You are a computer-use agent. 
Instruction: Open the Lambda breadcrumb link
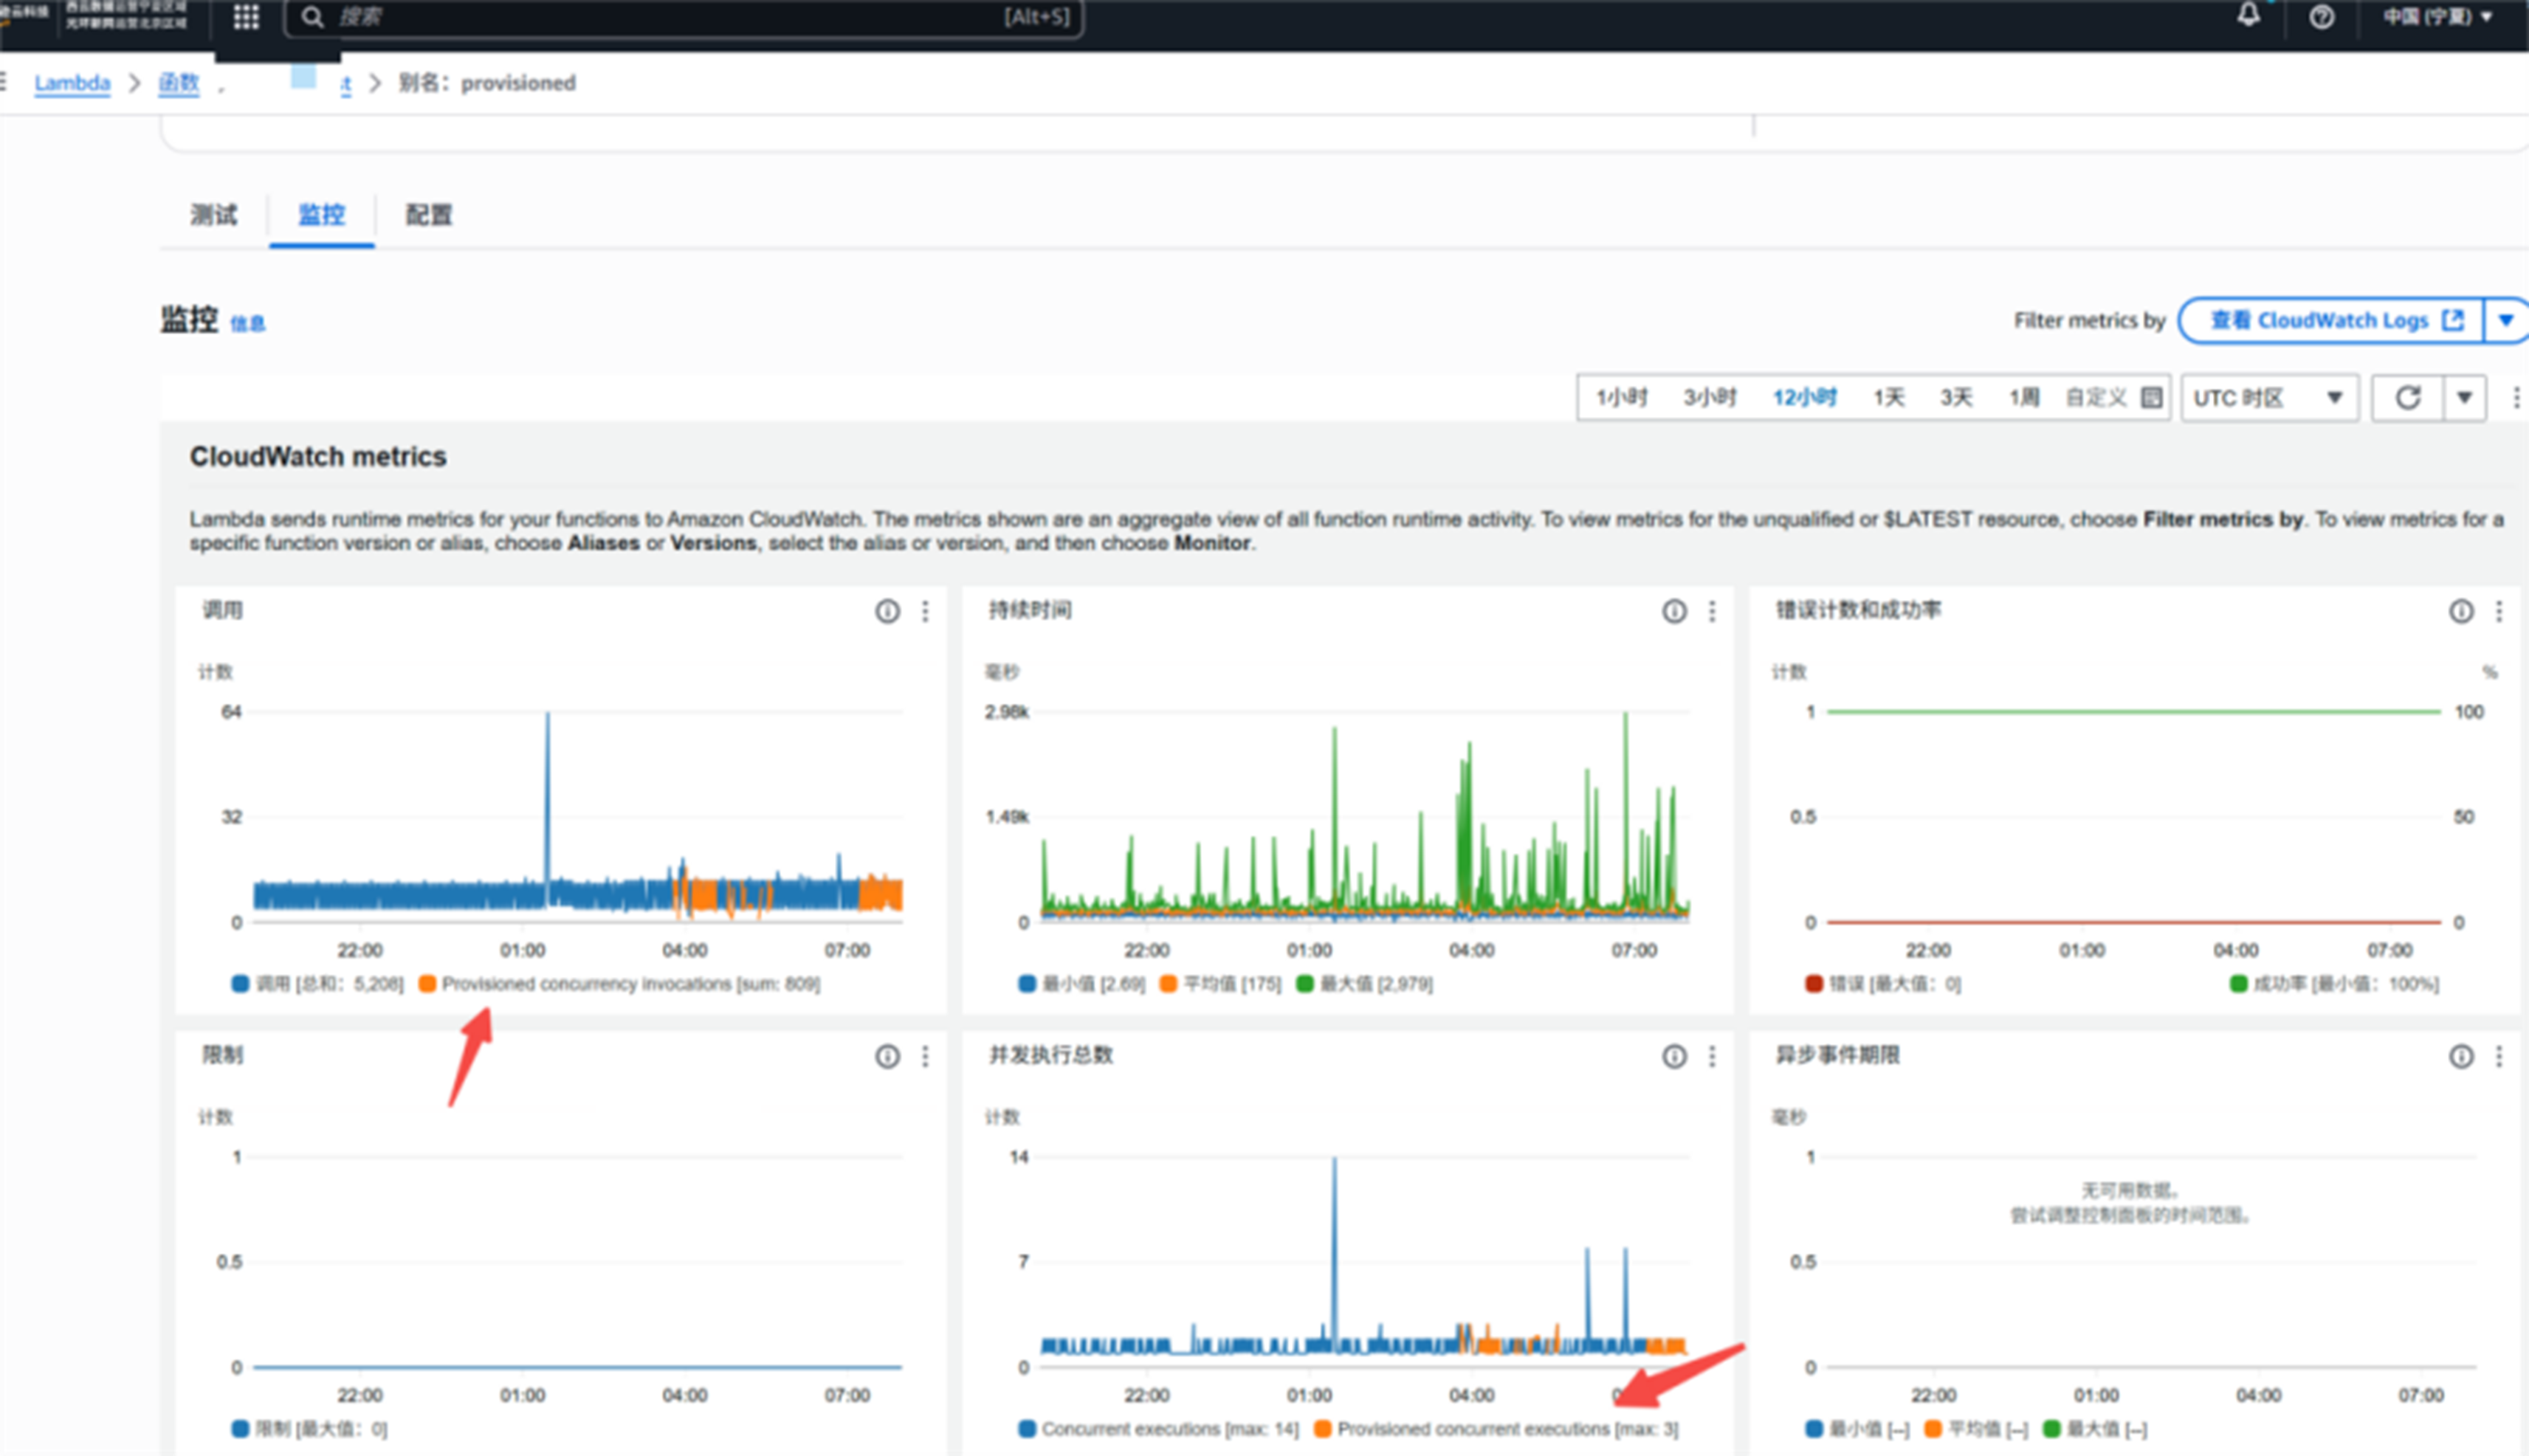tap(72, 83)
